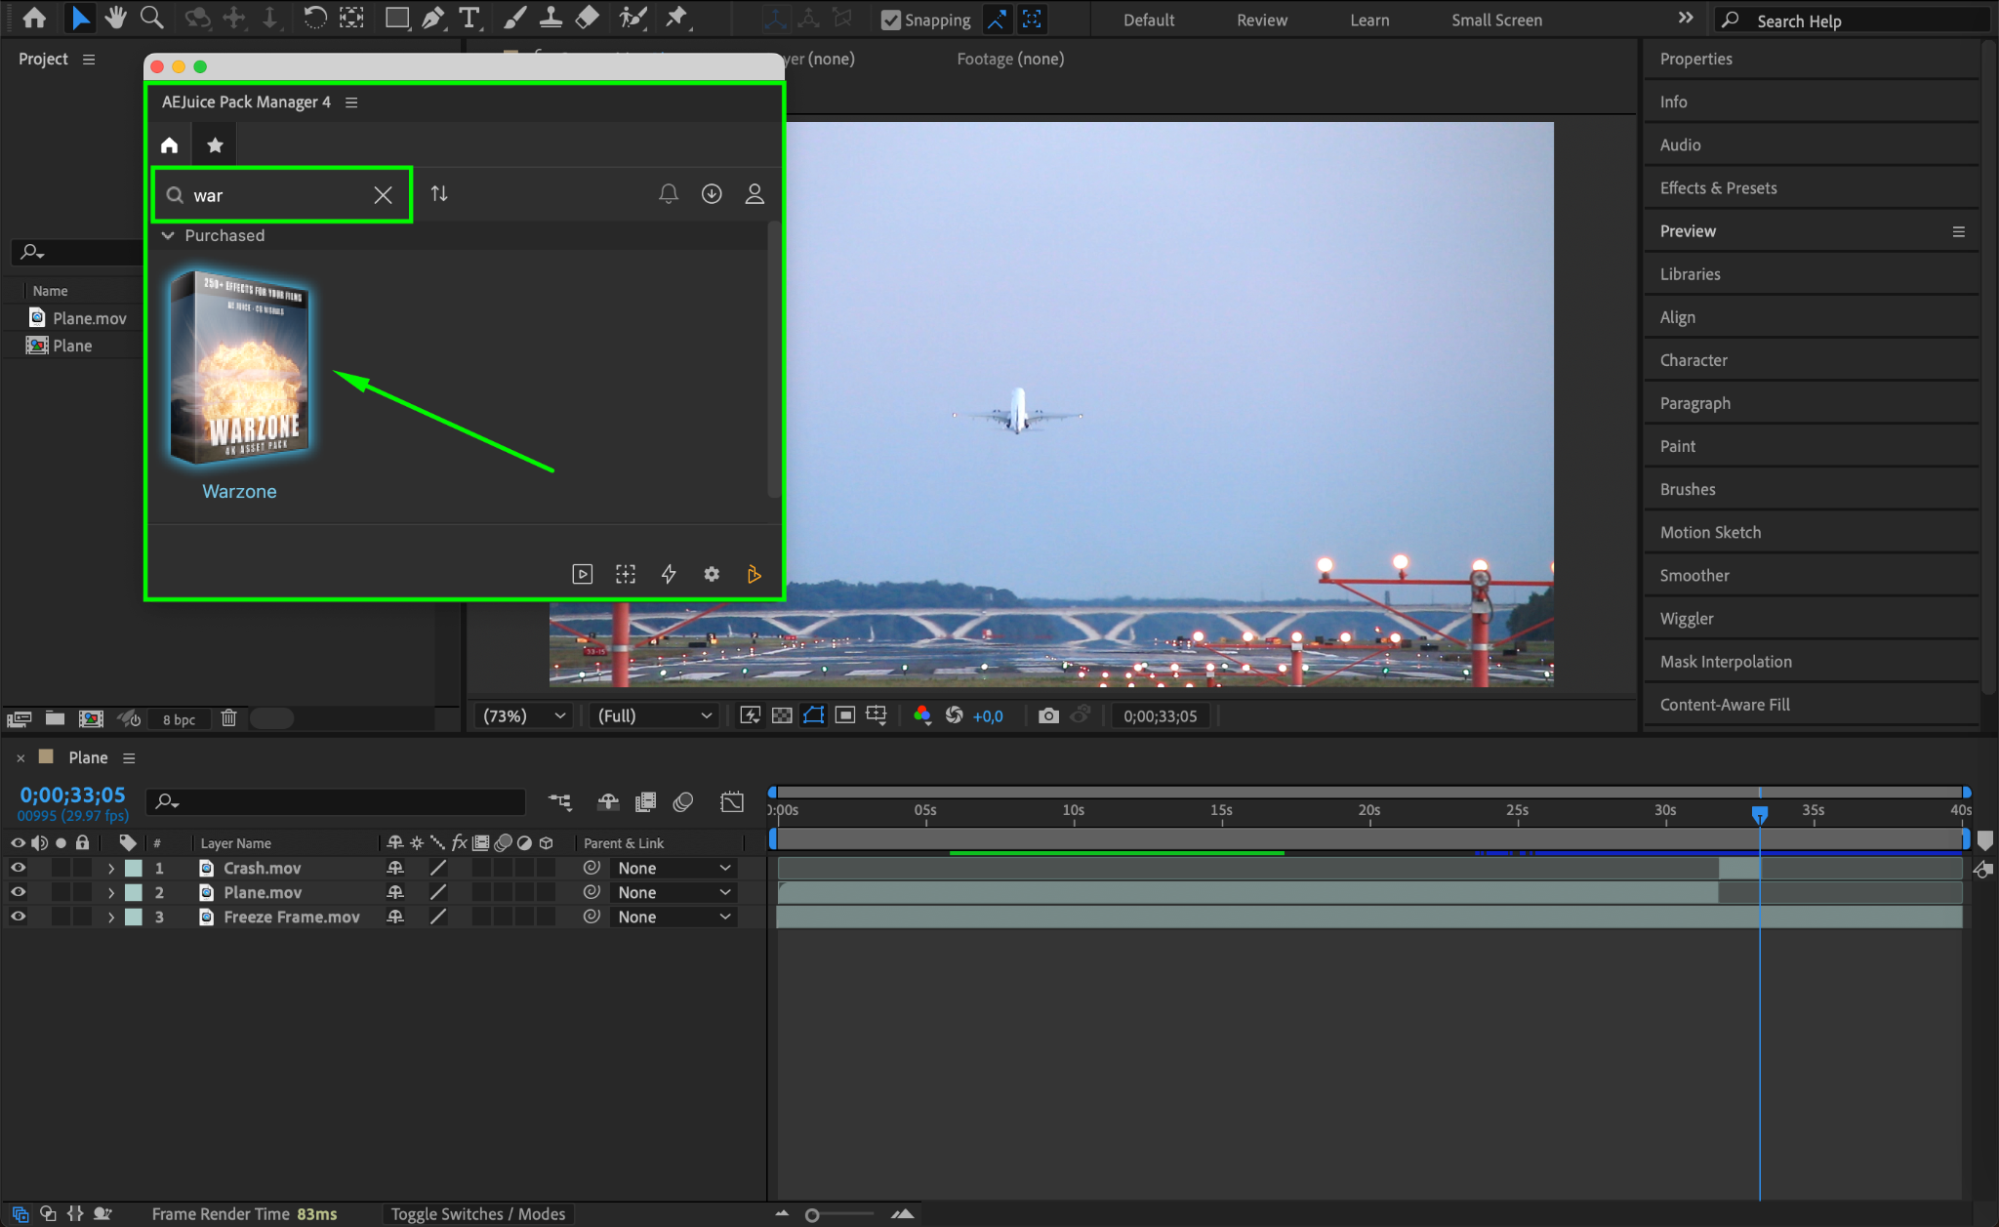Open AEJuice settings gear icon
The image size is (1999, 1227).
(x=711, y=574)
